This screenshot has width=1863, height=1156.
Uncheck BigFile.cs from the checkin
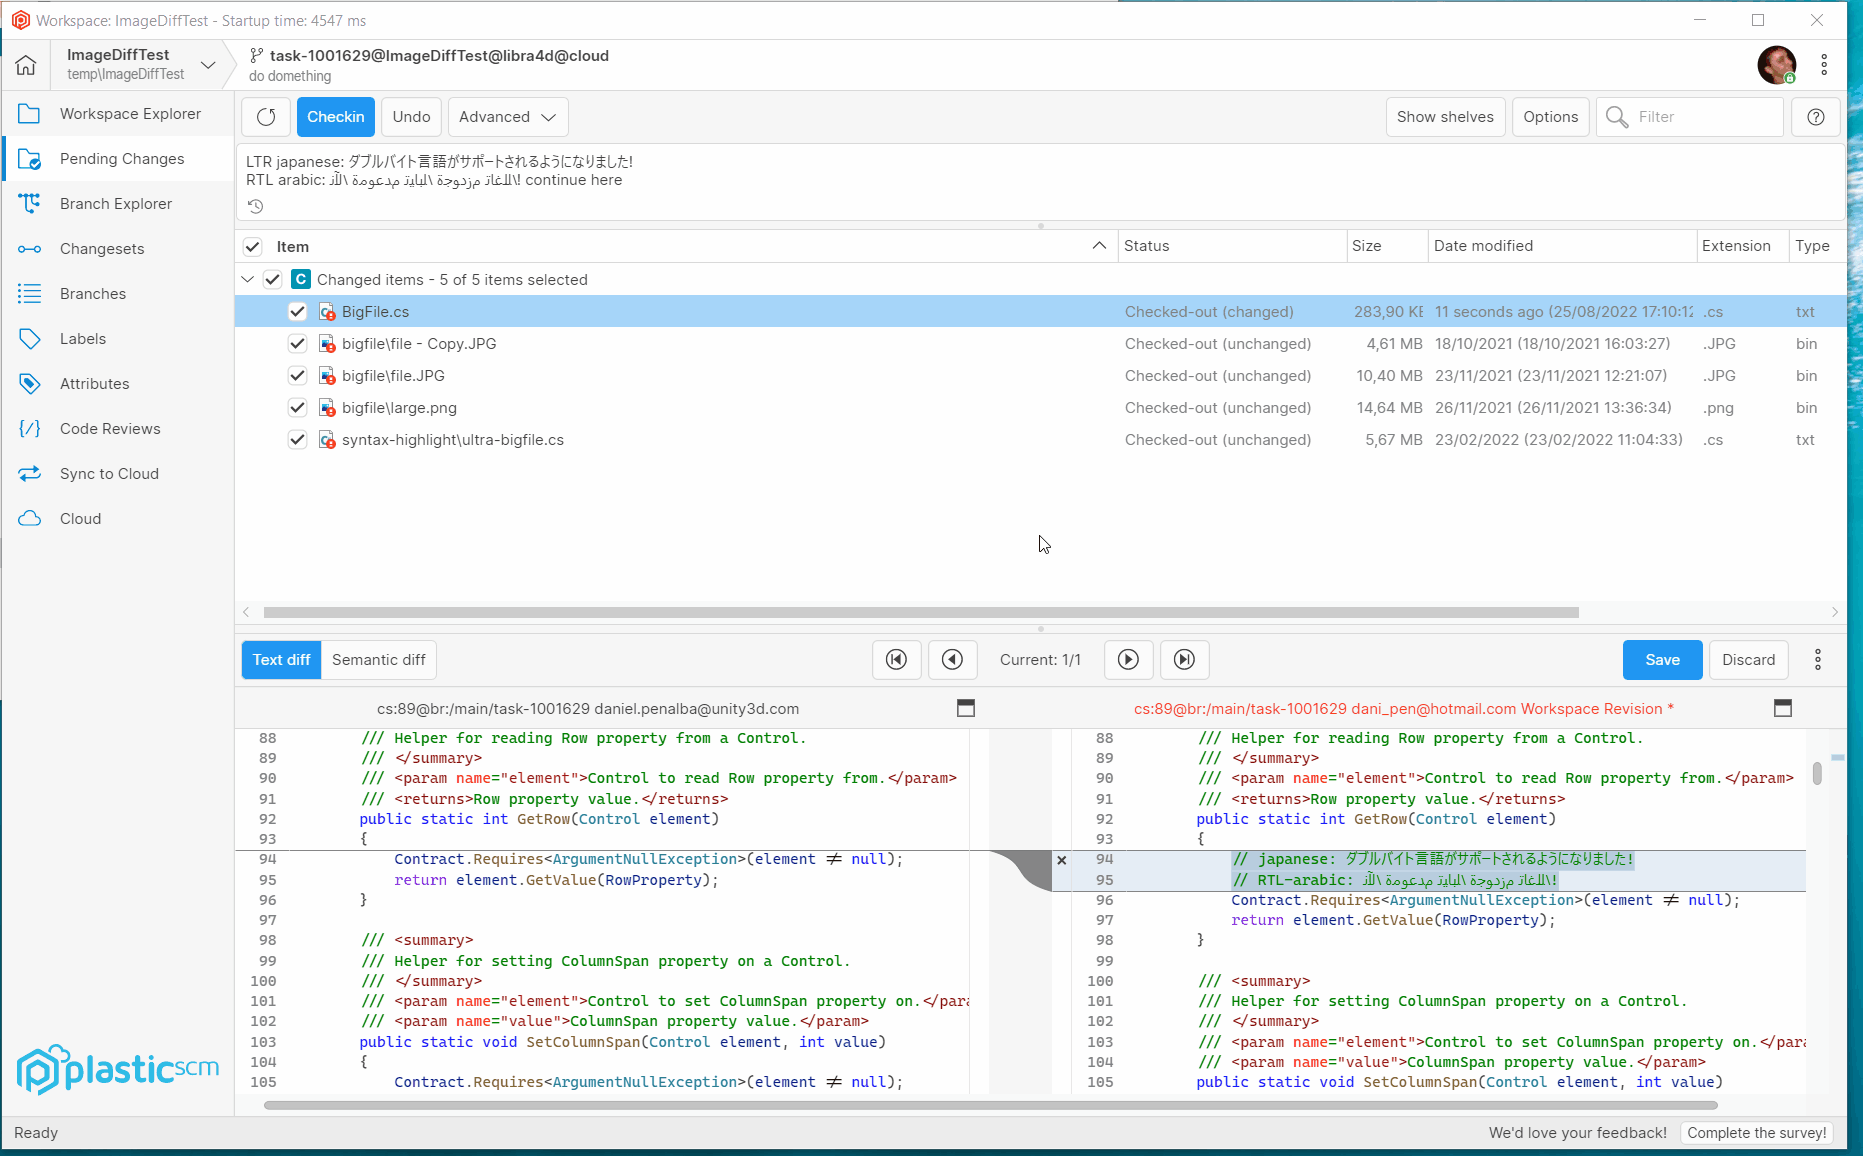(297, 311)
